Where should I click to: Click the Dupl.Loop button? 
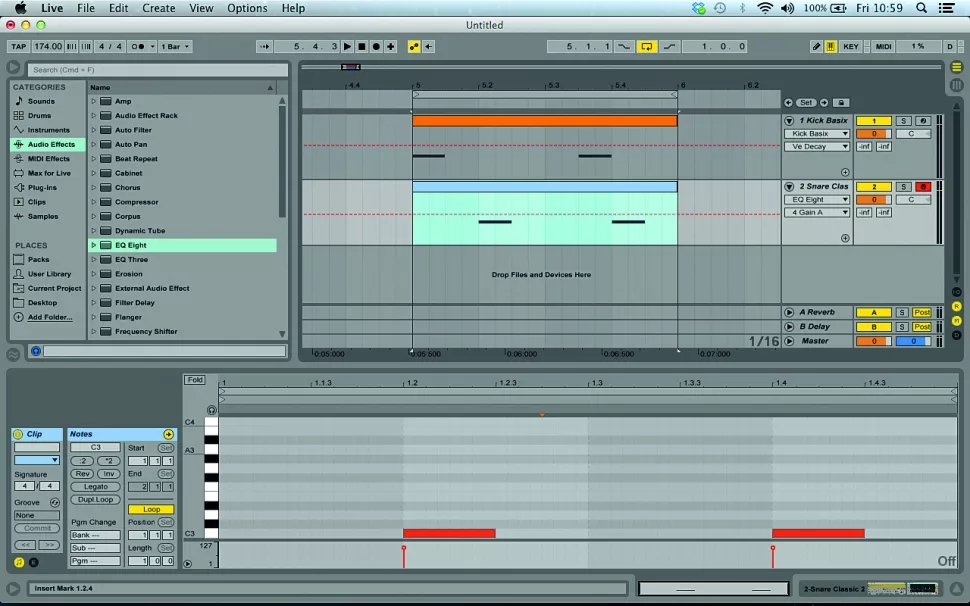[x=96, y=500]
